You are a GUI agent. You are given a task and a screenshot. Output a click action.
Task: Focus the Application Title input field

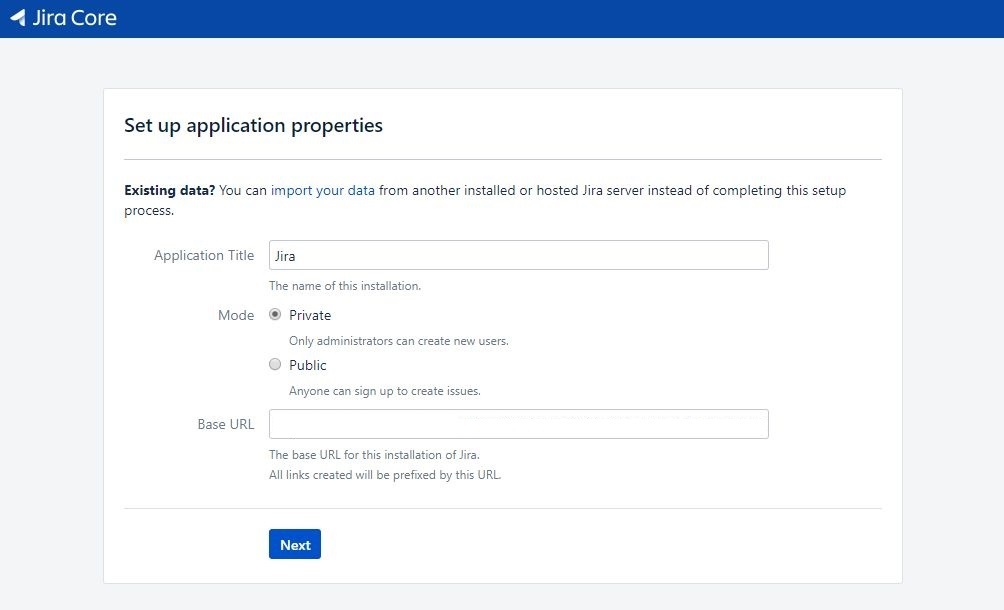tap(519, 255)
